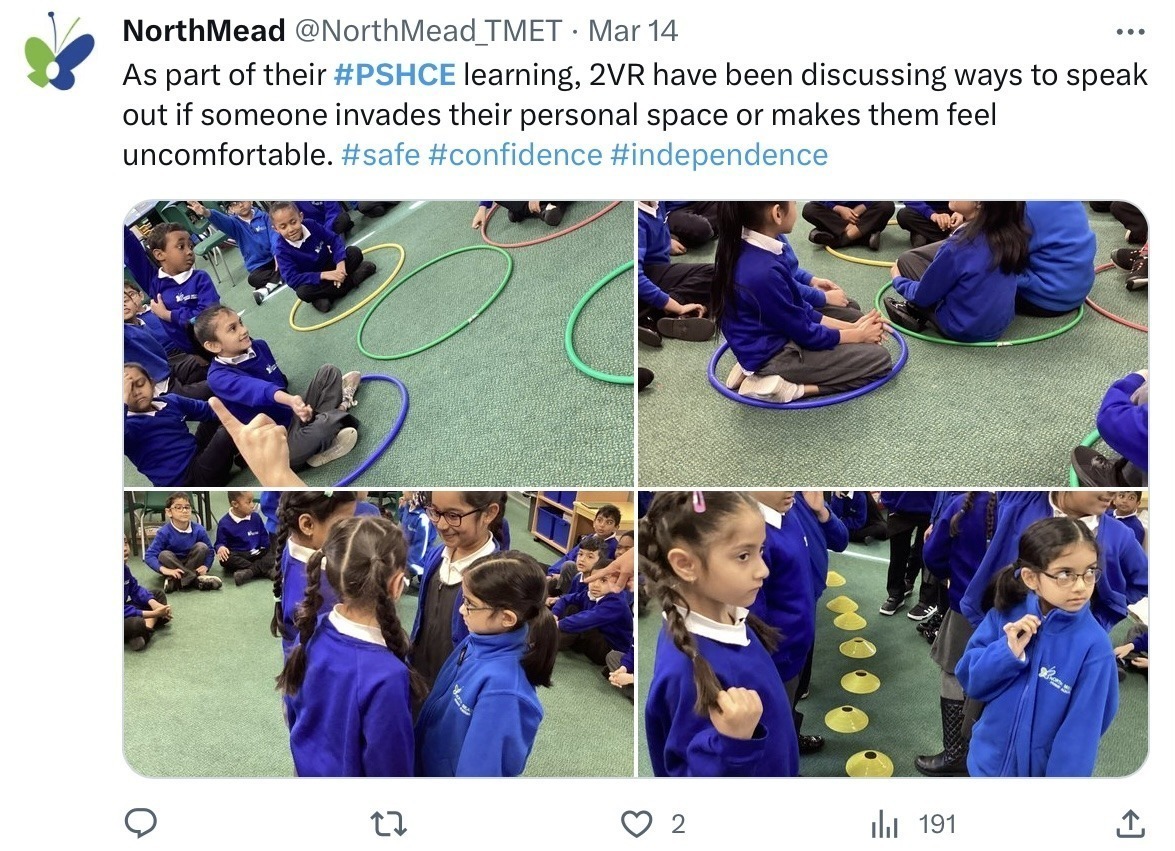Click the @NorthMead_TMET handle

(428, 31)
